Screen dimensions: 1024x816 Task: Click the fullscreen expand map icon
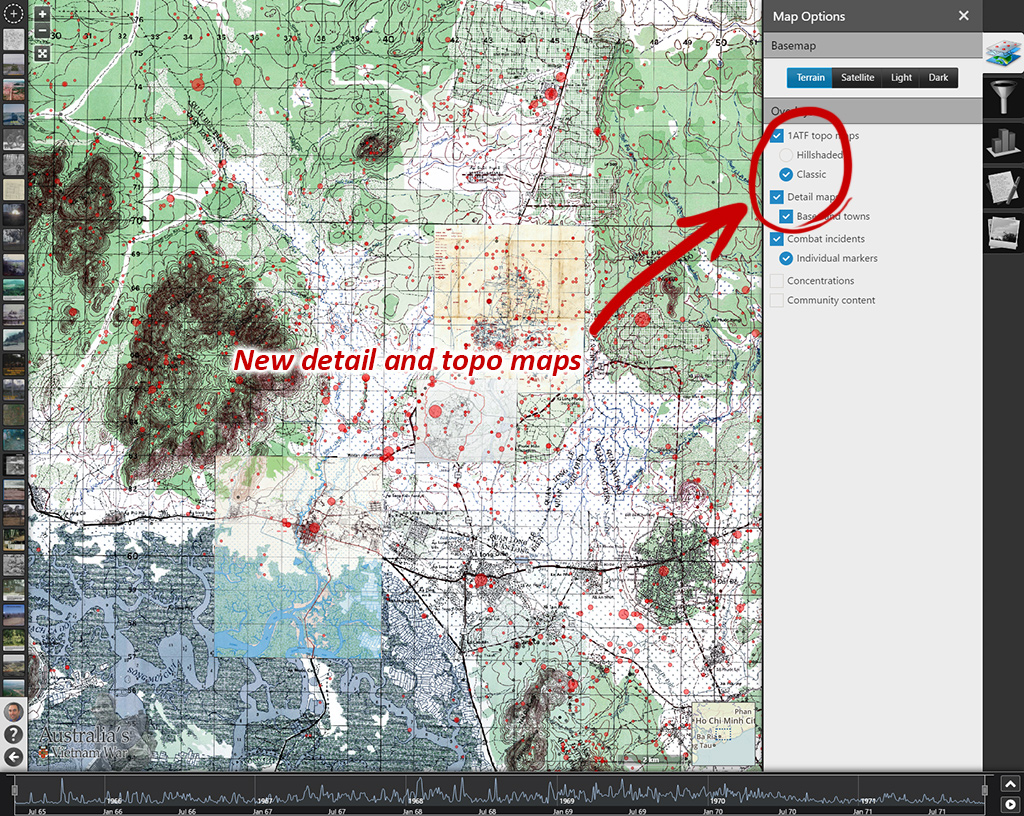42,53
